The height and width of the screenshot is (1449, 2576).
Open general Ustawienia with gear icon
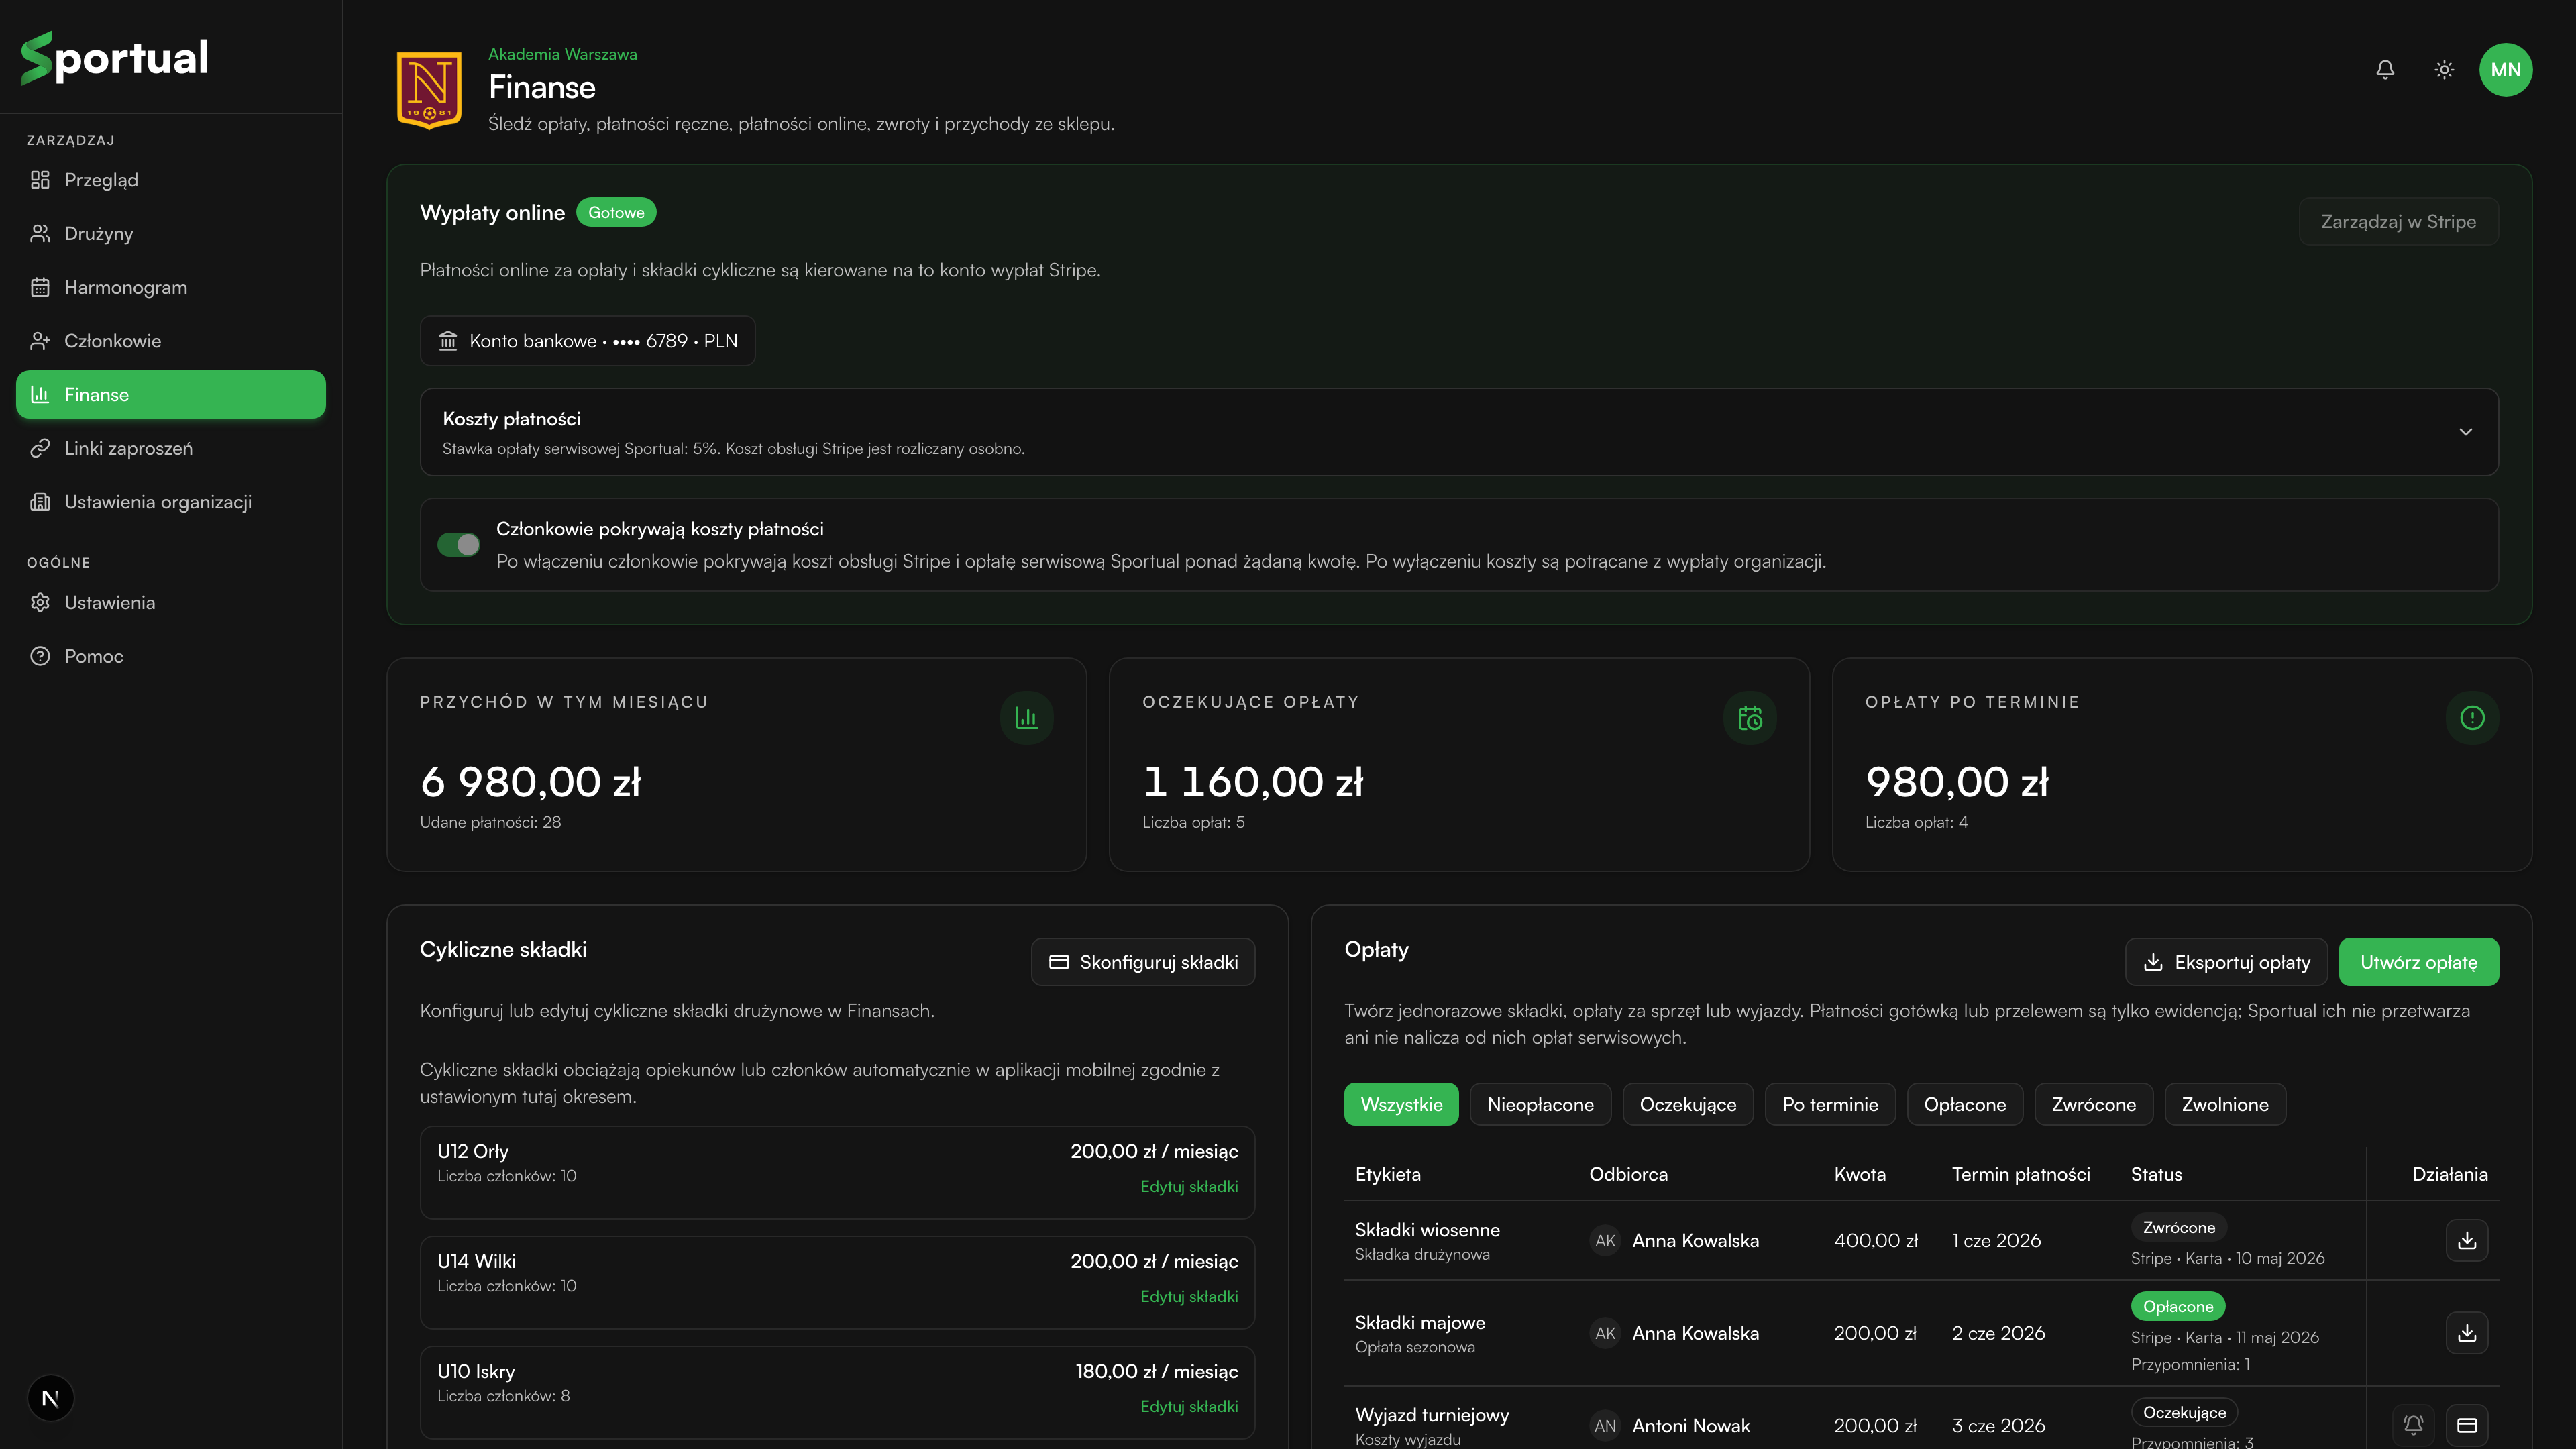[171, 603]
